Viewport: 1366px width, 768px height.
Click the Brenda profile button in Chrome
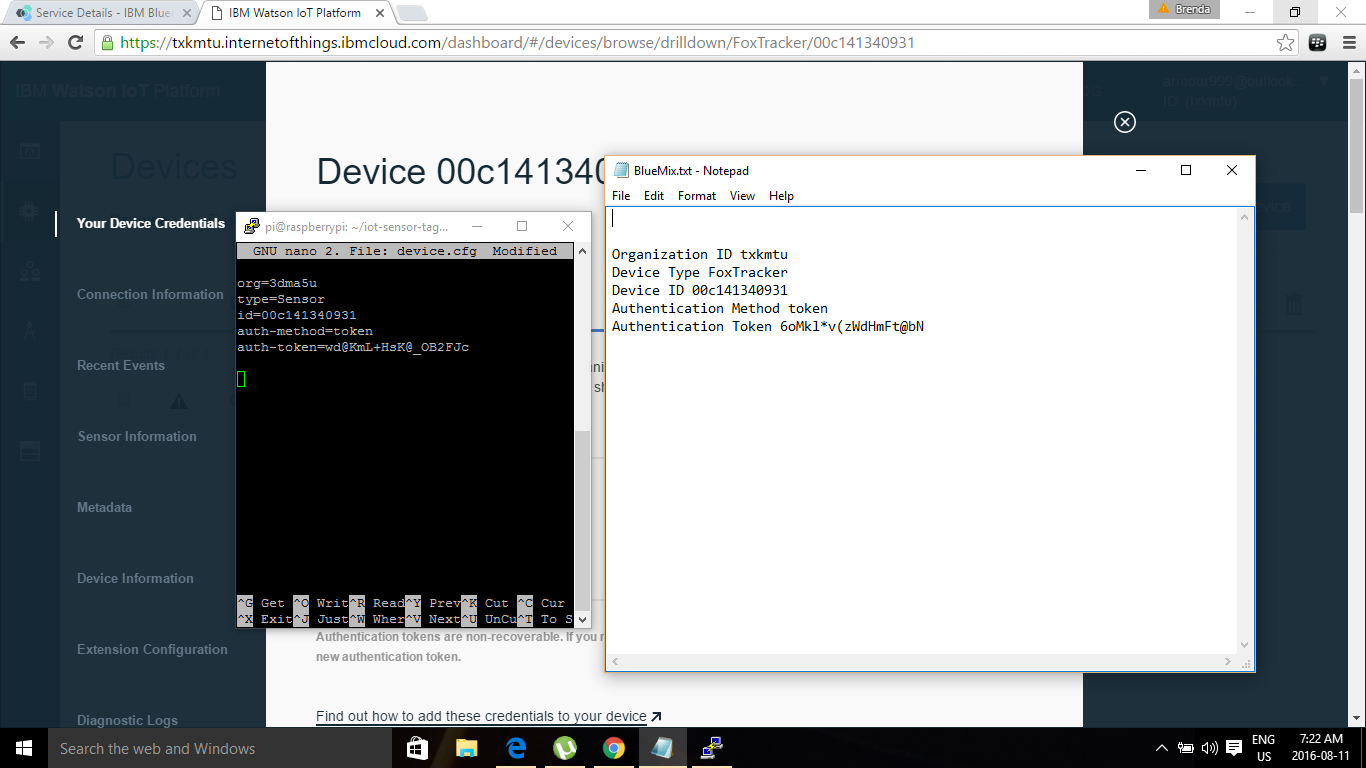pyautogui.click(x=1184, y=9)
